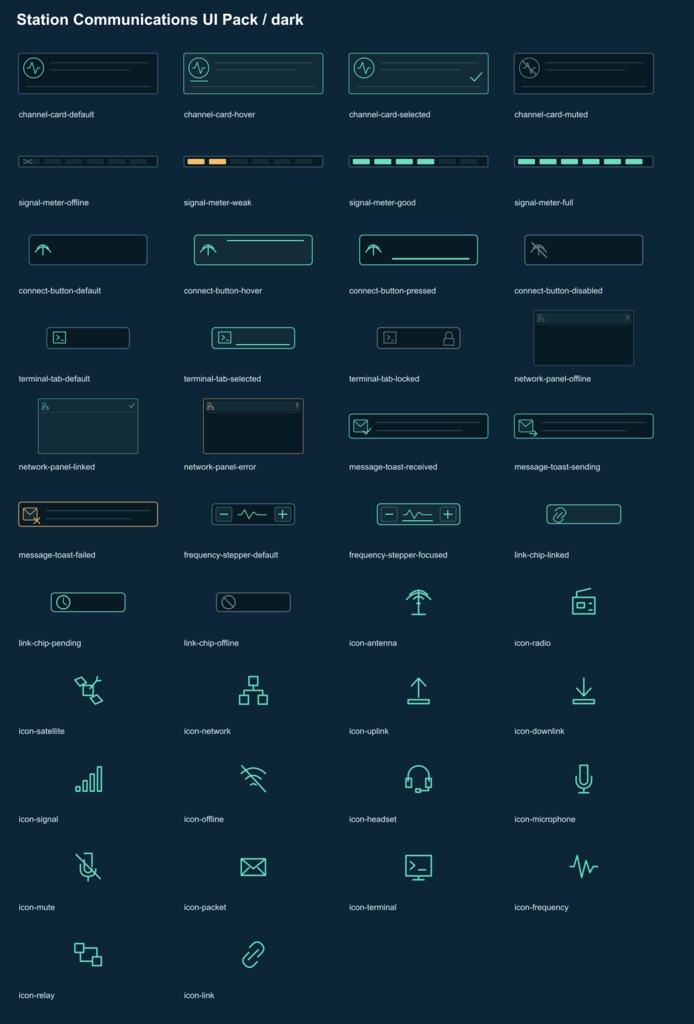Click the icon-uplink arrow glyph
This screenshot has height=1024, width=694.
418,690
